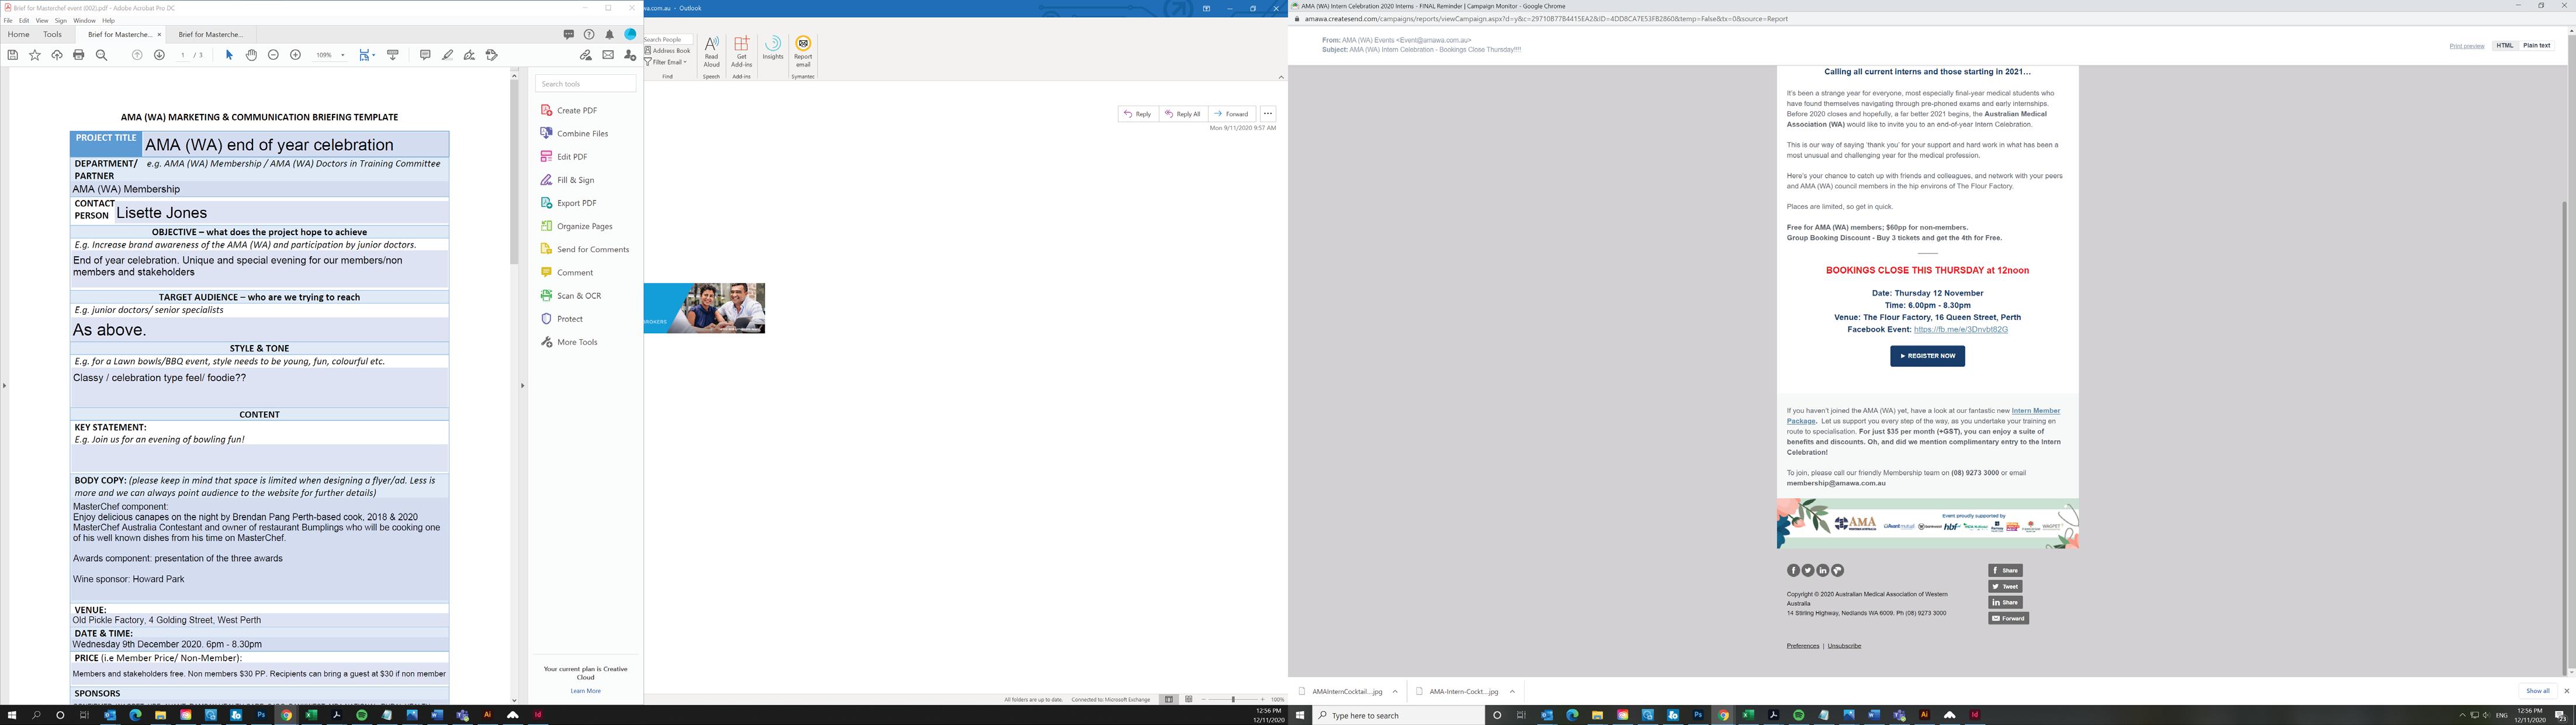Open the Sign menu in Acrobat
2576x725 pixels.
coord(61,20)
